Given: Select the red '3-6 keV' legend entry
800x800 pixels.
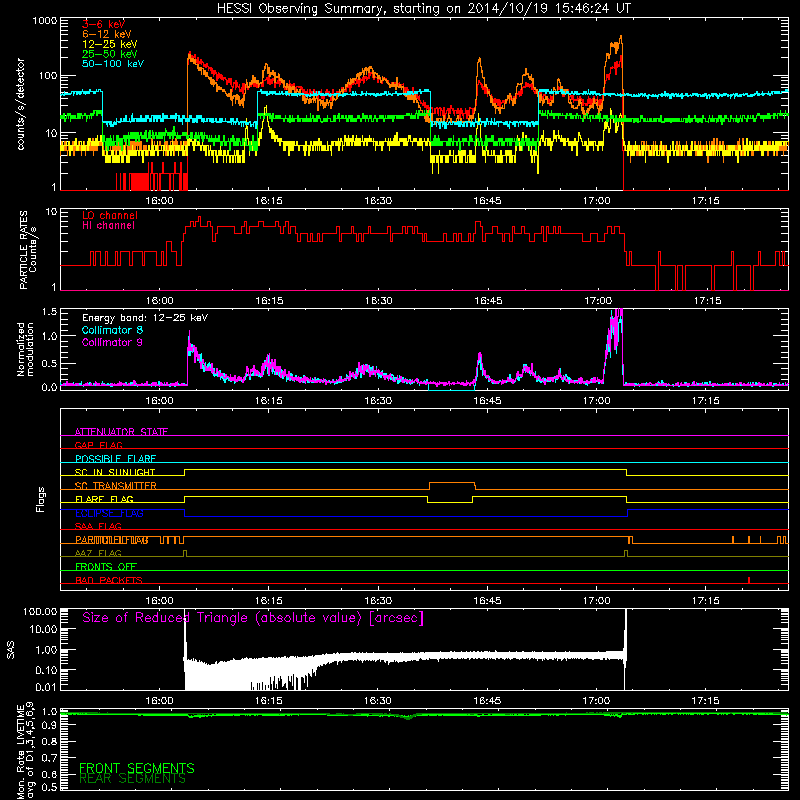Looking at the screenshot, I should pos(103,24).
